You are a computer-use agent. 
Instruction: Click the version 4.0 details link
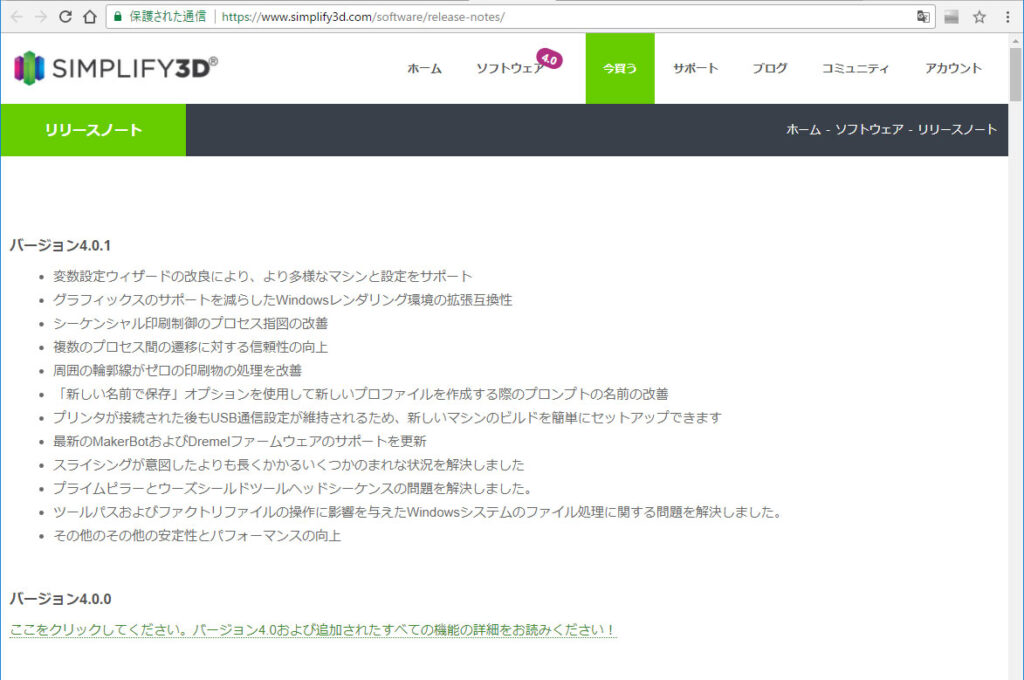[x=313, y=630]
